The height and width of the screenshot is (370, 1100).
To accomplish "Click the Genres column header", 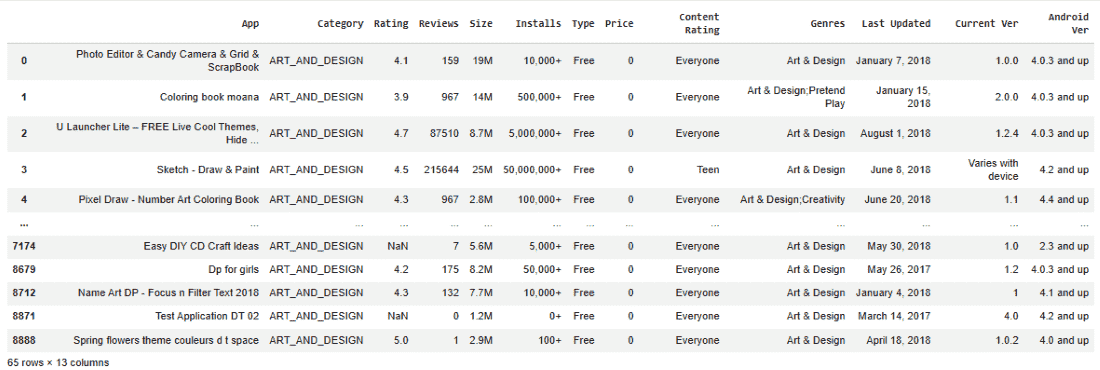I will (828, 23).
